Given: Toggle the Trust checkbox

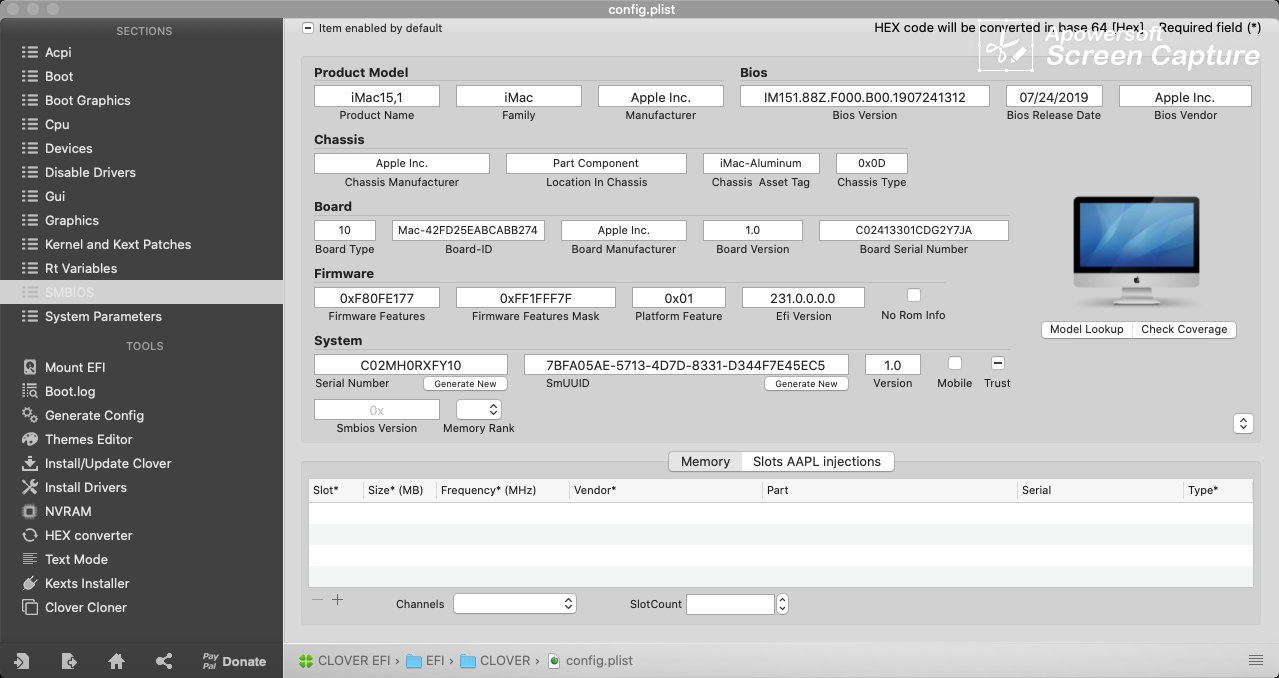Looking at the screenshot, I should point(997,363).
